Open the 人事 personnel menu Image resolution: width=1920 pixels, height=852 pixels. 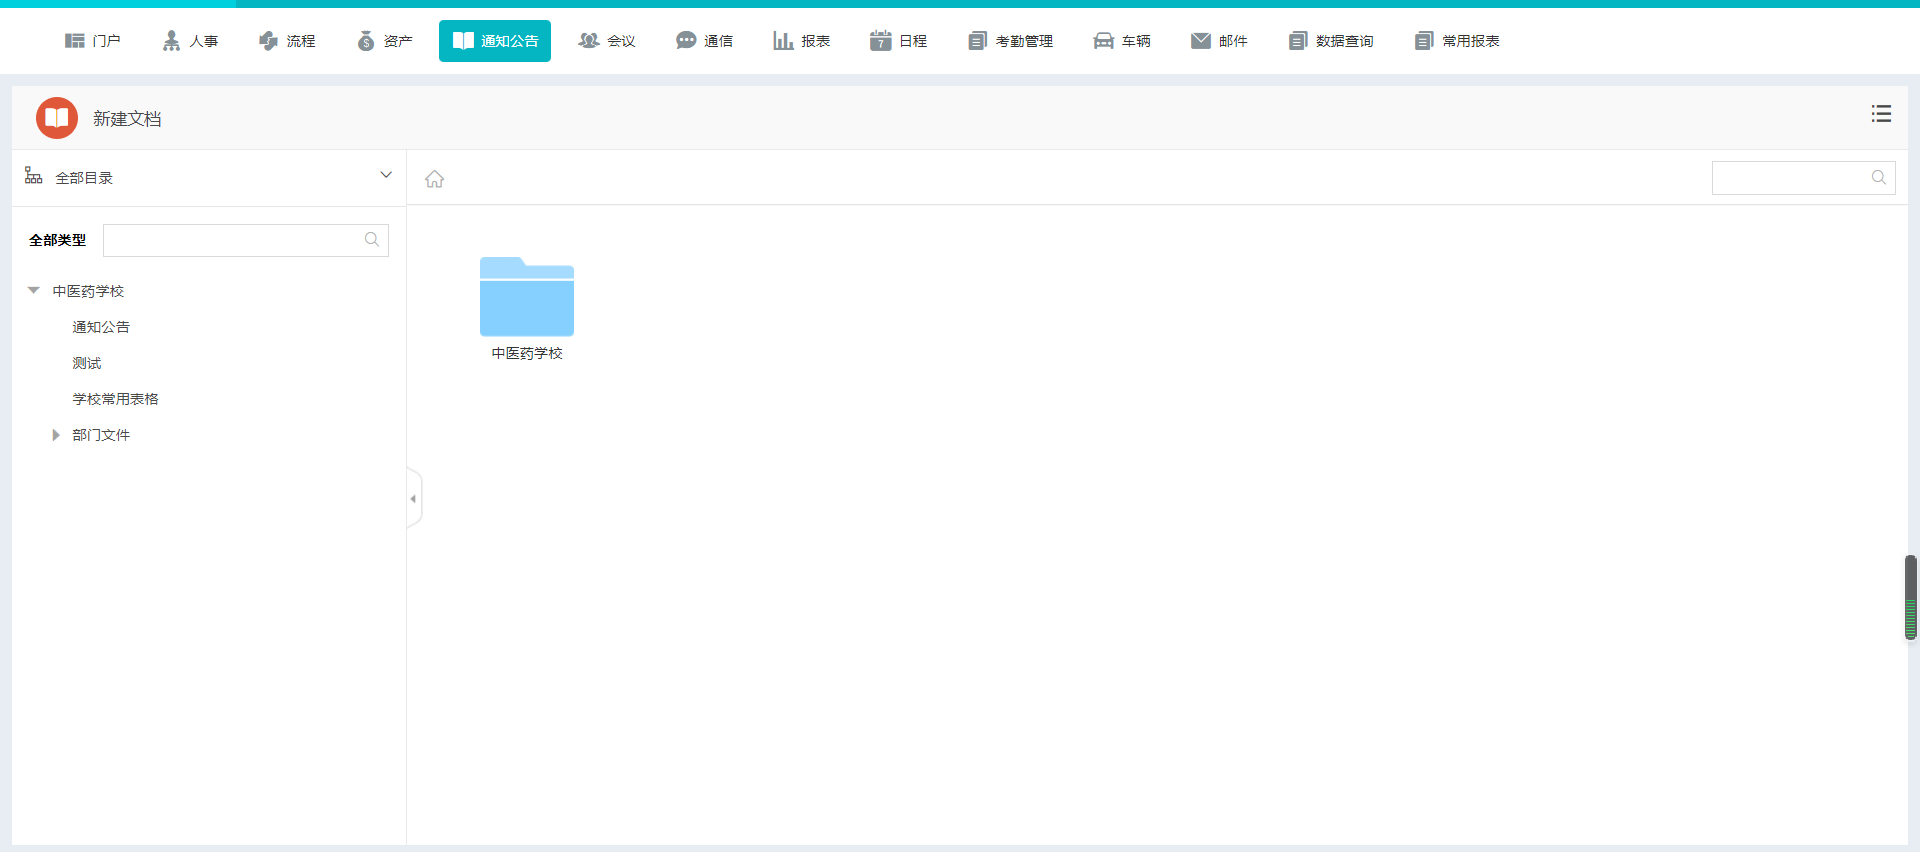pyautogui.click(x=190, y=41)
